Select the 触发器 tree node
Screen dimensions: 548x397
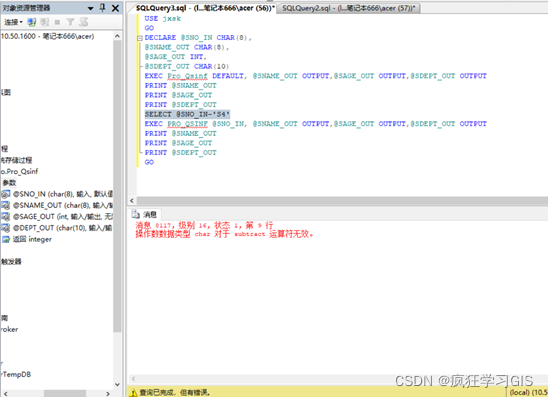[x=11, y=261]
